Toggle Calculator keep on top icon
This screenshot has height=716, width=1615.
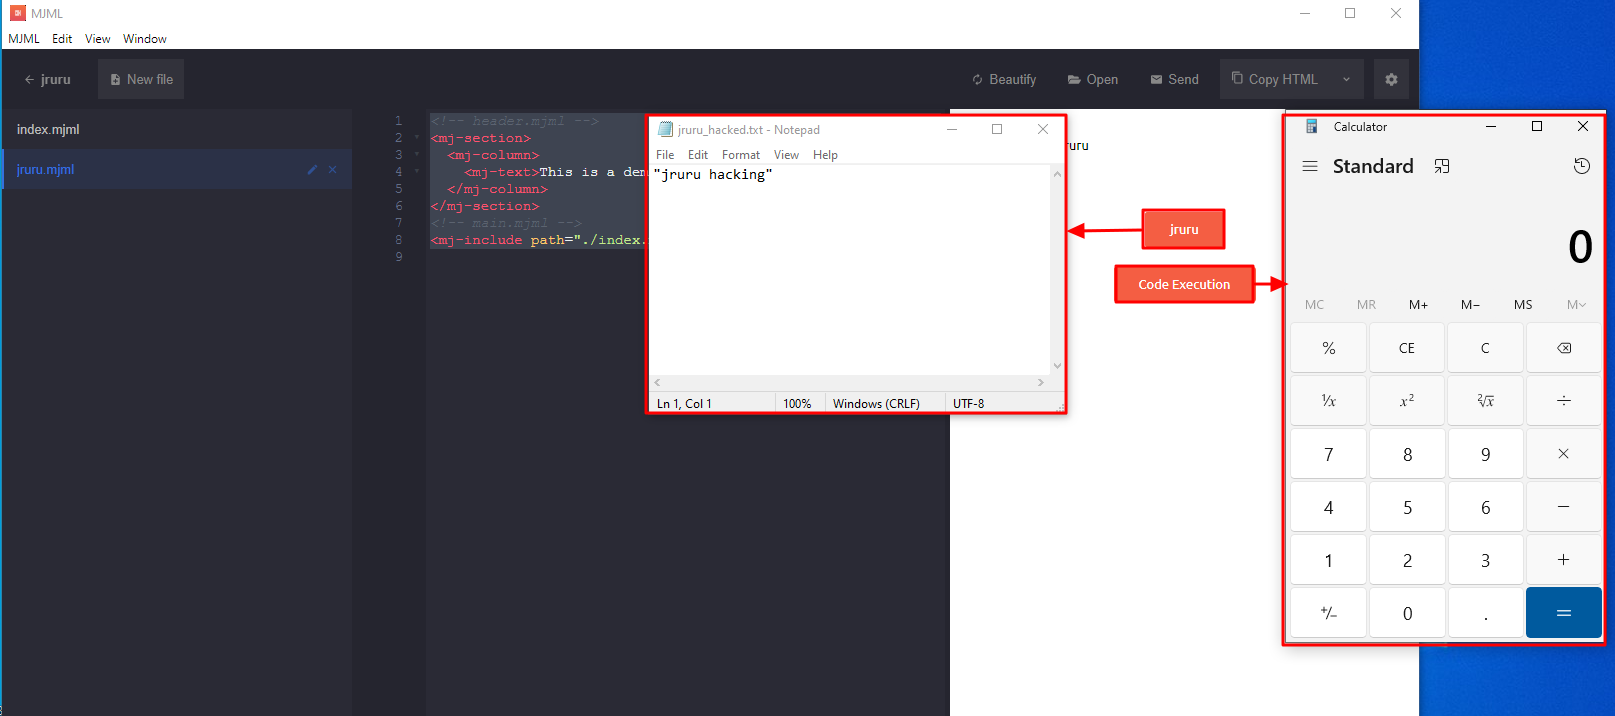tap(1442, 166)
